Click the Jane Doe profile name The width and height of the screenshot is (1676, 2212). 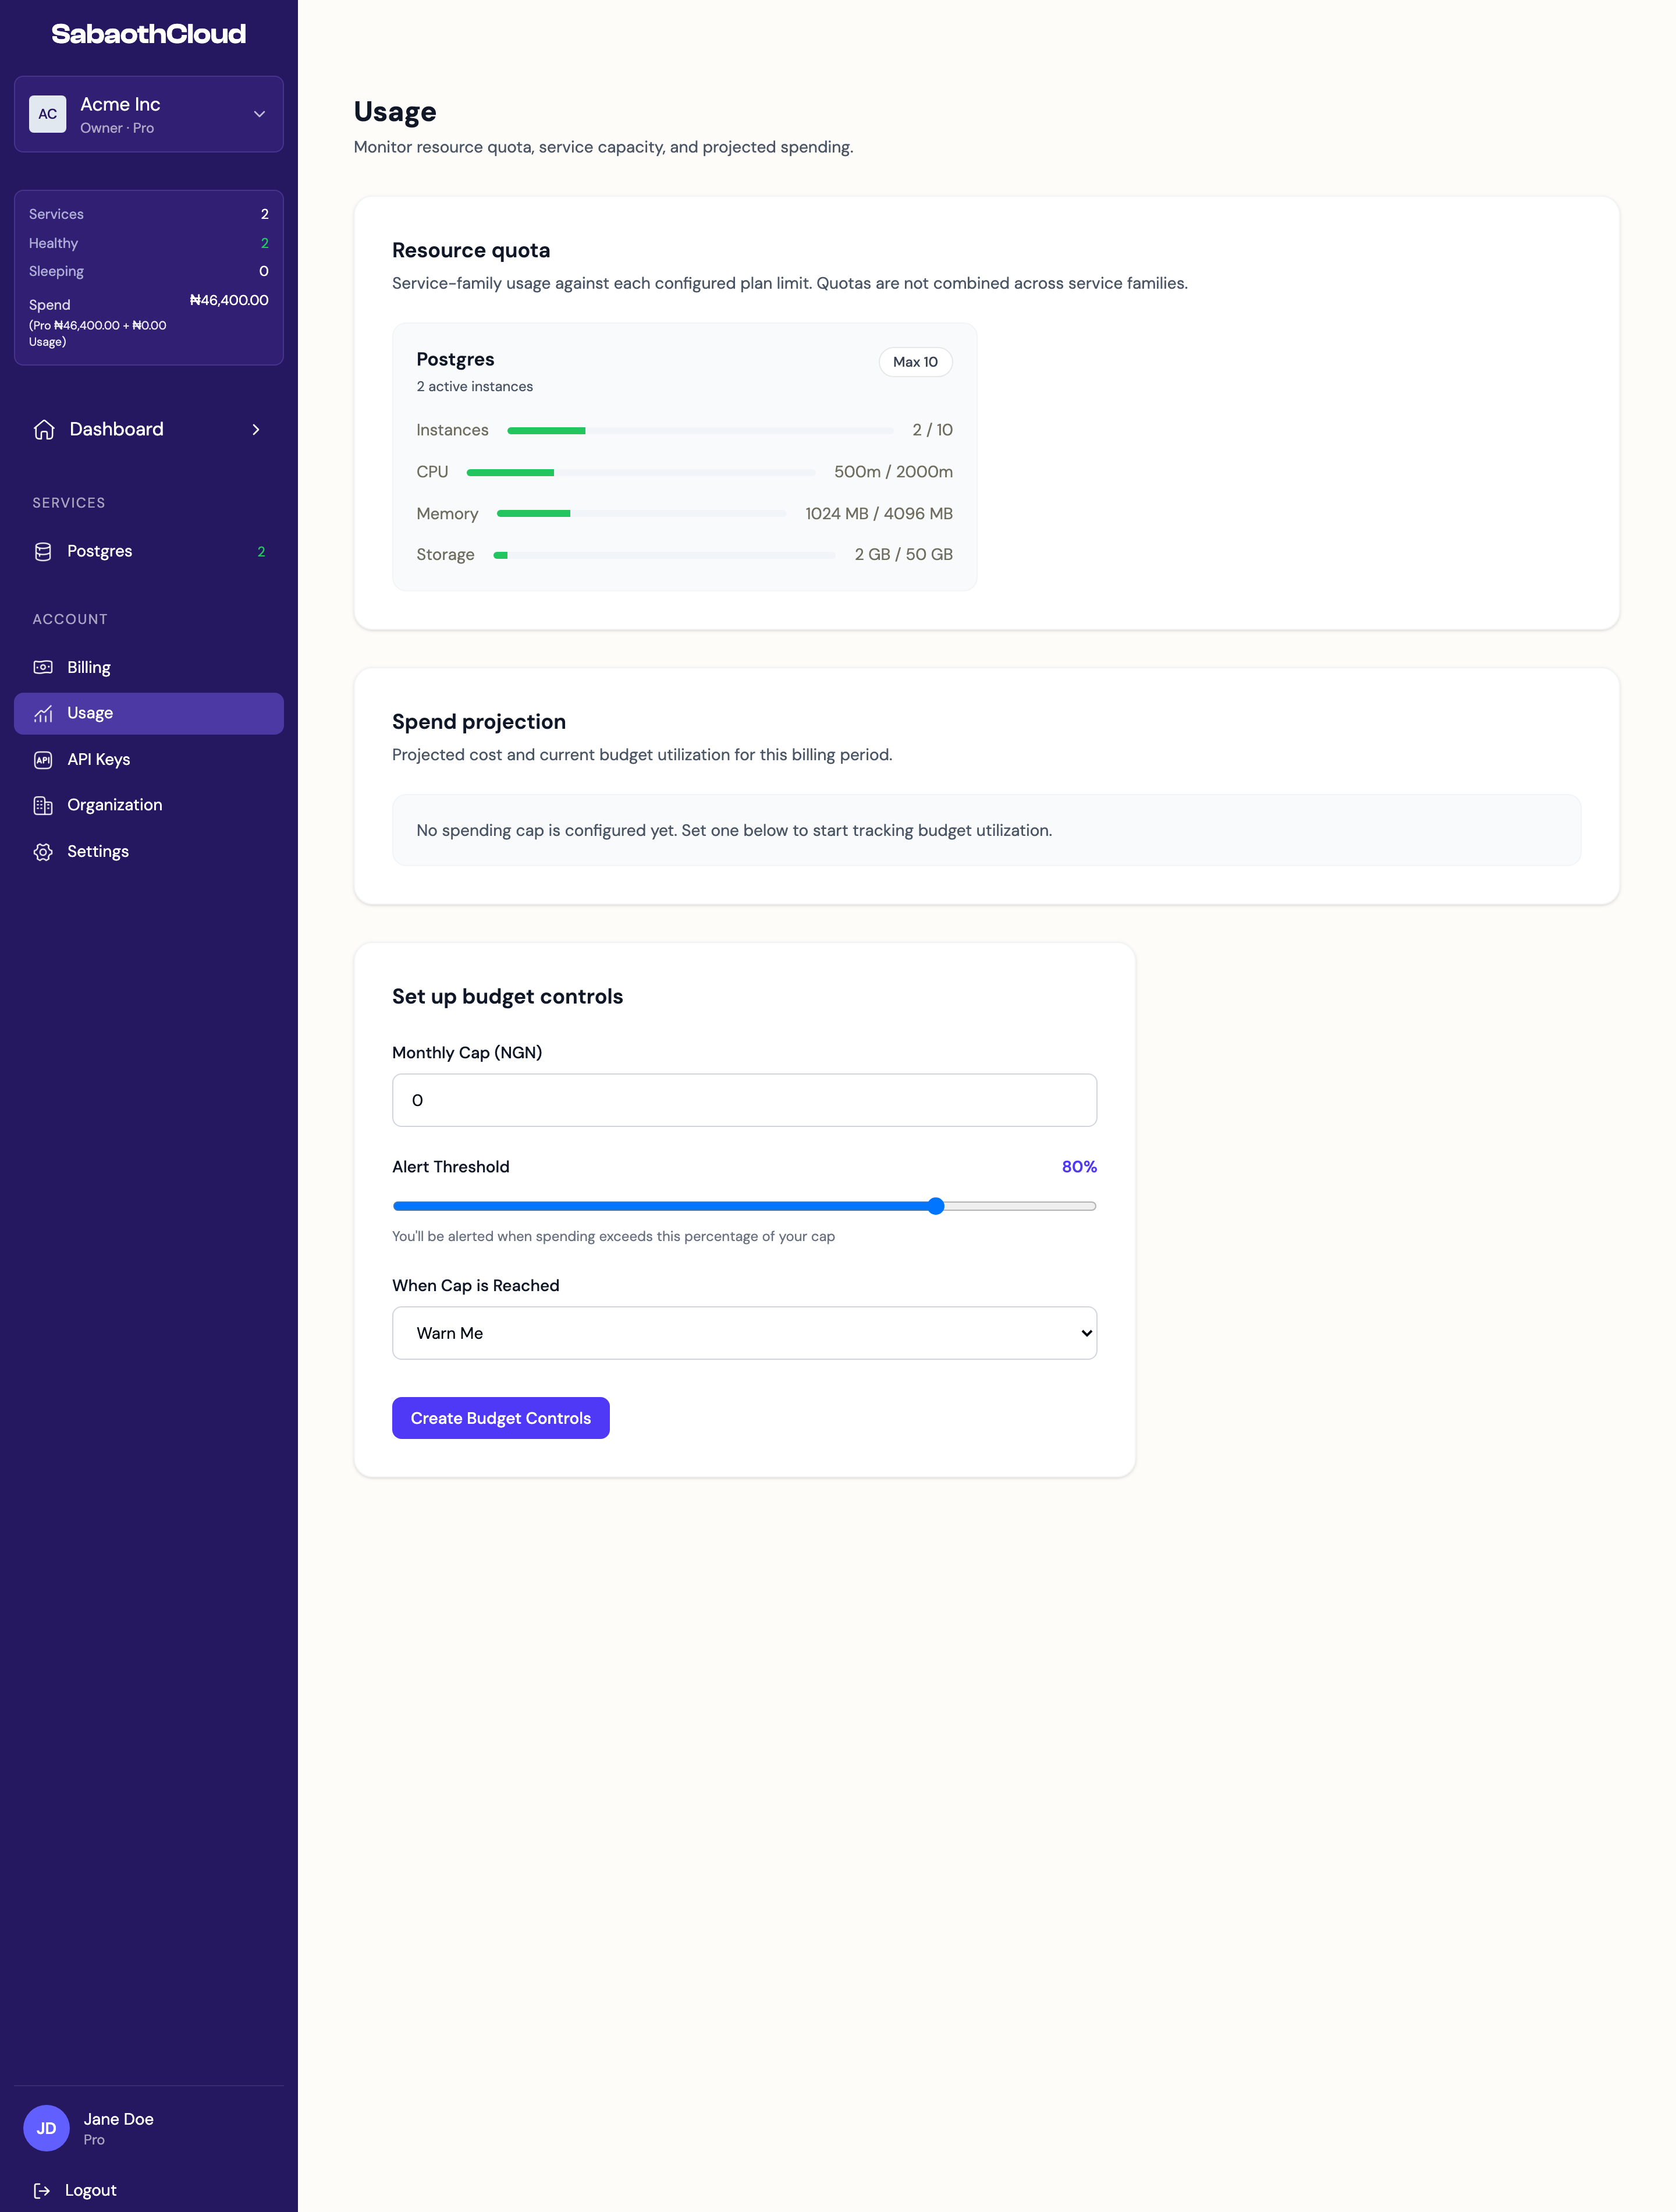point(119,2119)
